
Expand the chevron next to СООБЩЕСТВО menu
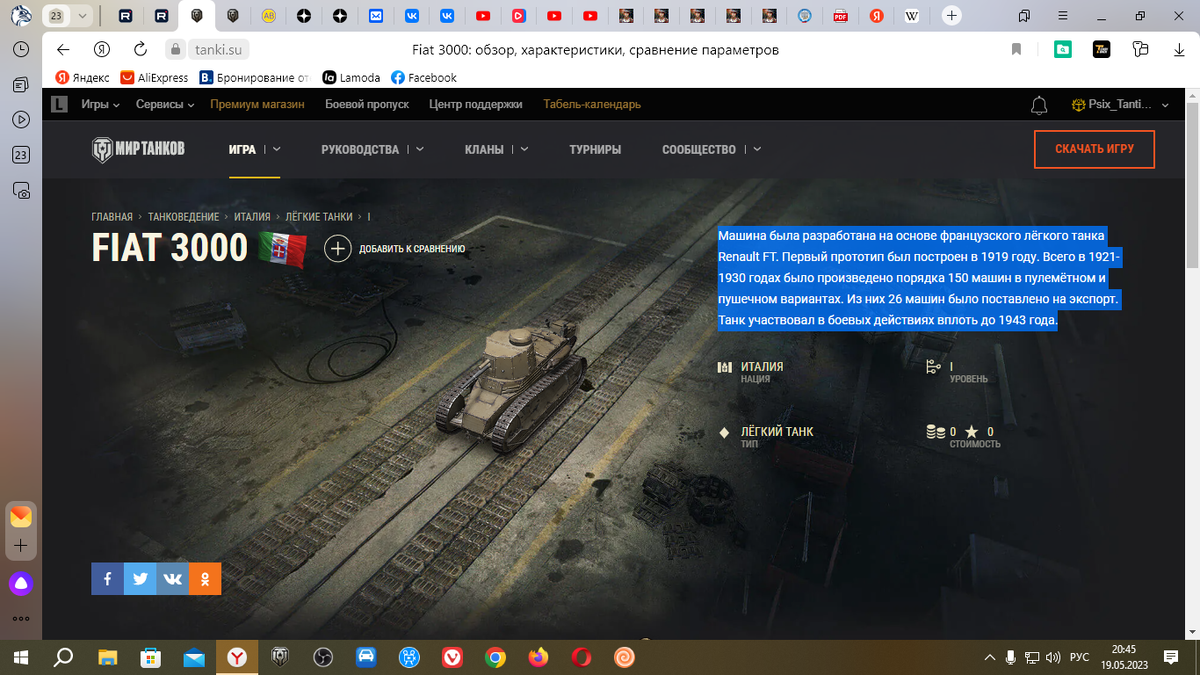757,149
